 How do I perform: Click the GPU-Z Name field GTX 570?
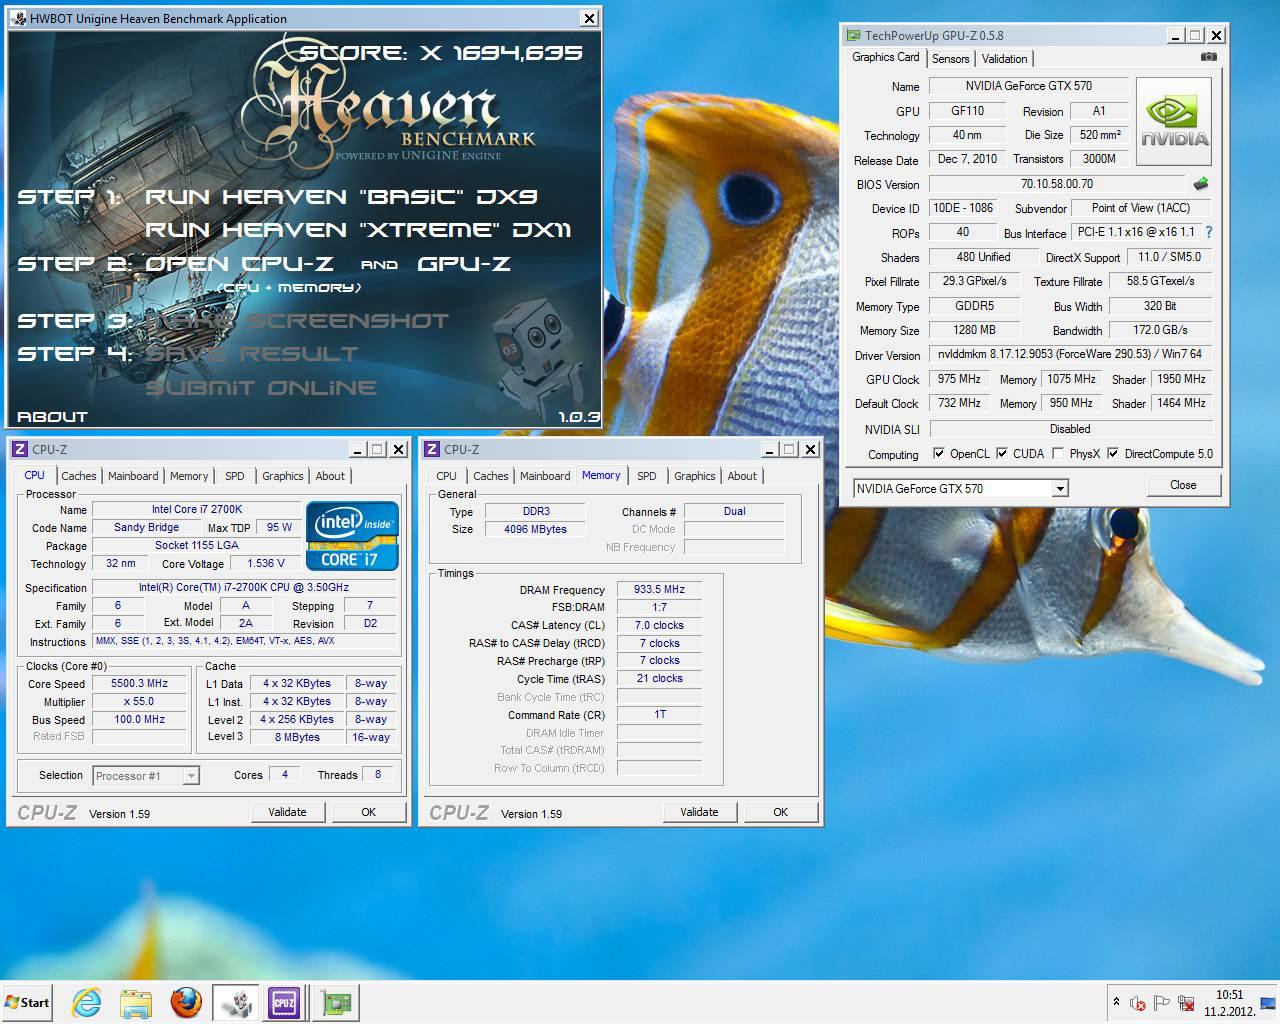tap(1028, 86)
